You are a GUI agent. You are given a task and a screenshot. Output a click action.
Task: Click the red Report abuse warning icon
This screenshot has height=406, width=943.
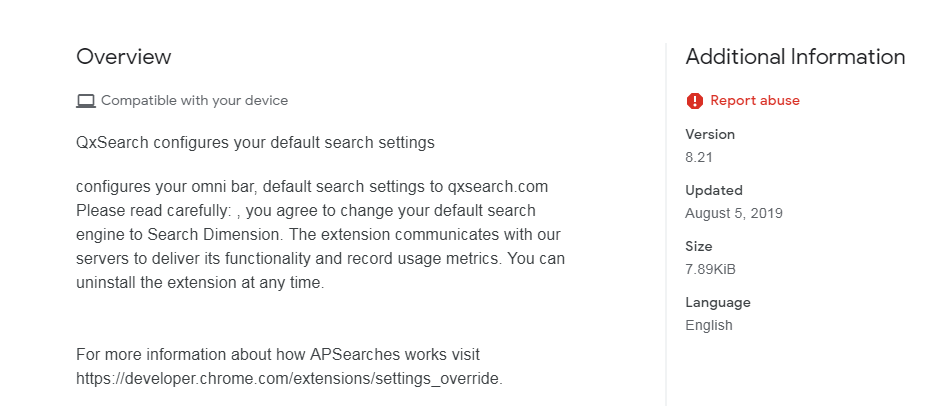coord(694,100)
